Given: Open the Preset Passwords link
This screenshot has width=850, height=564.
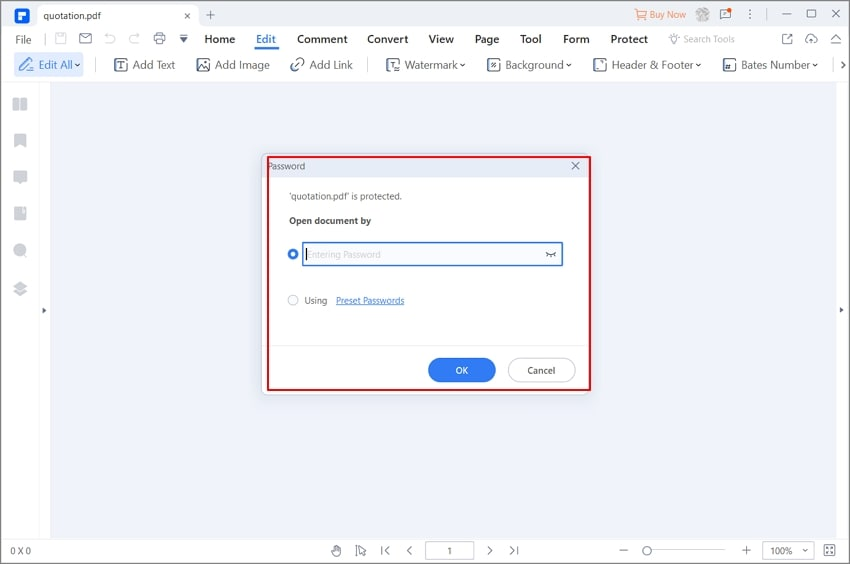Looking at the screenshot, I should coord(370,300).
